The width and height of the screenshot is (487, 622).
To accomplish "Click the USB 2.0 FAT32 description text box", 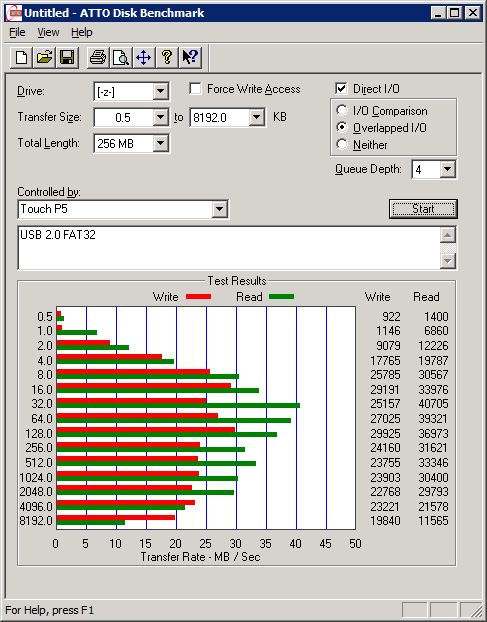I will click(229, 248).
